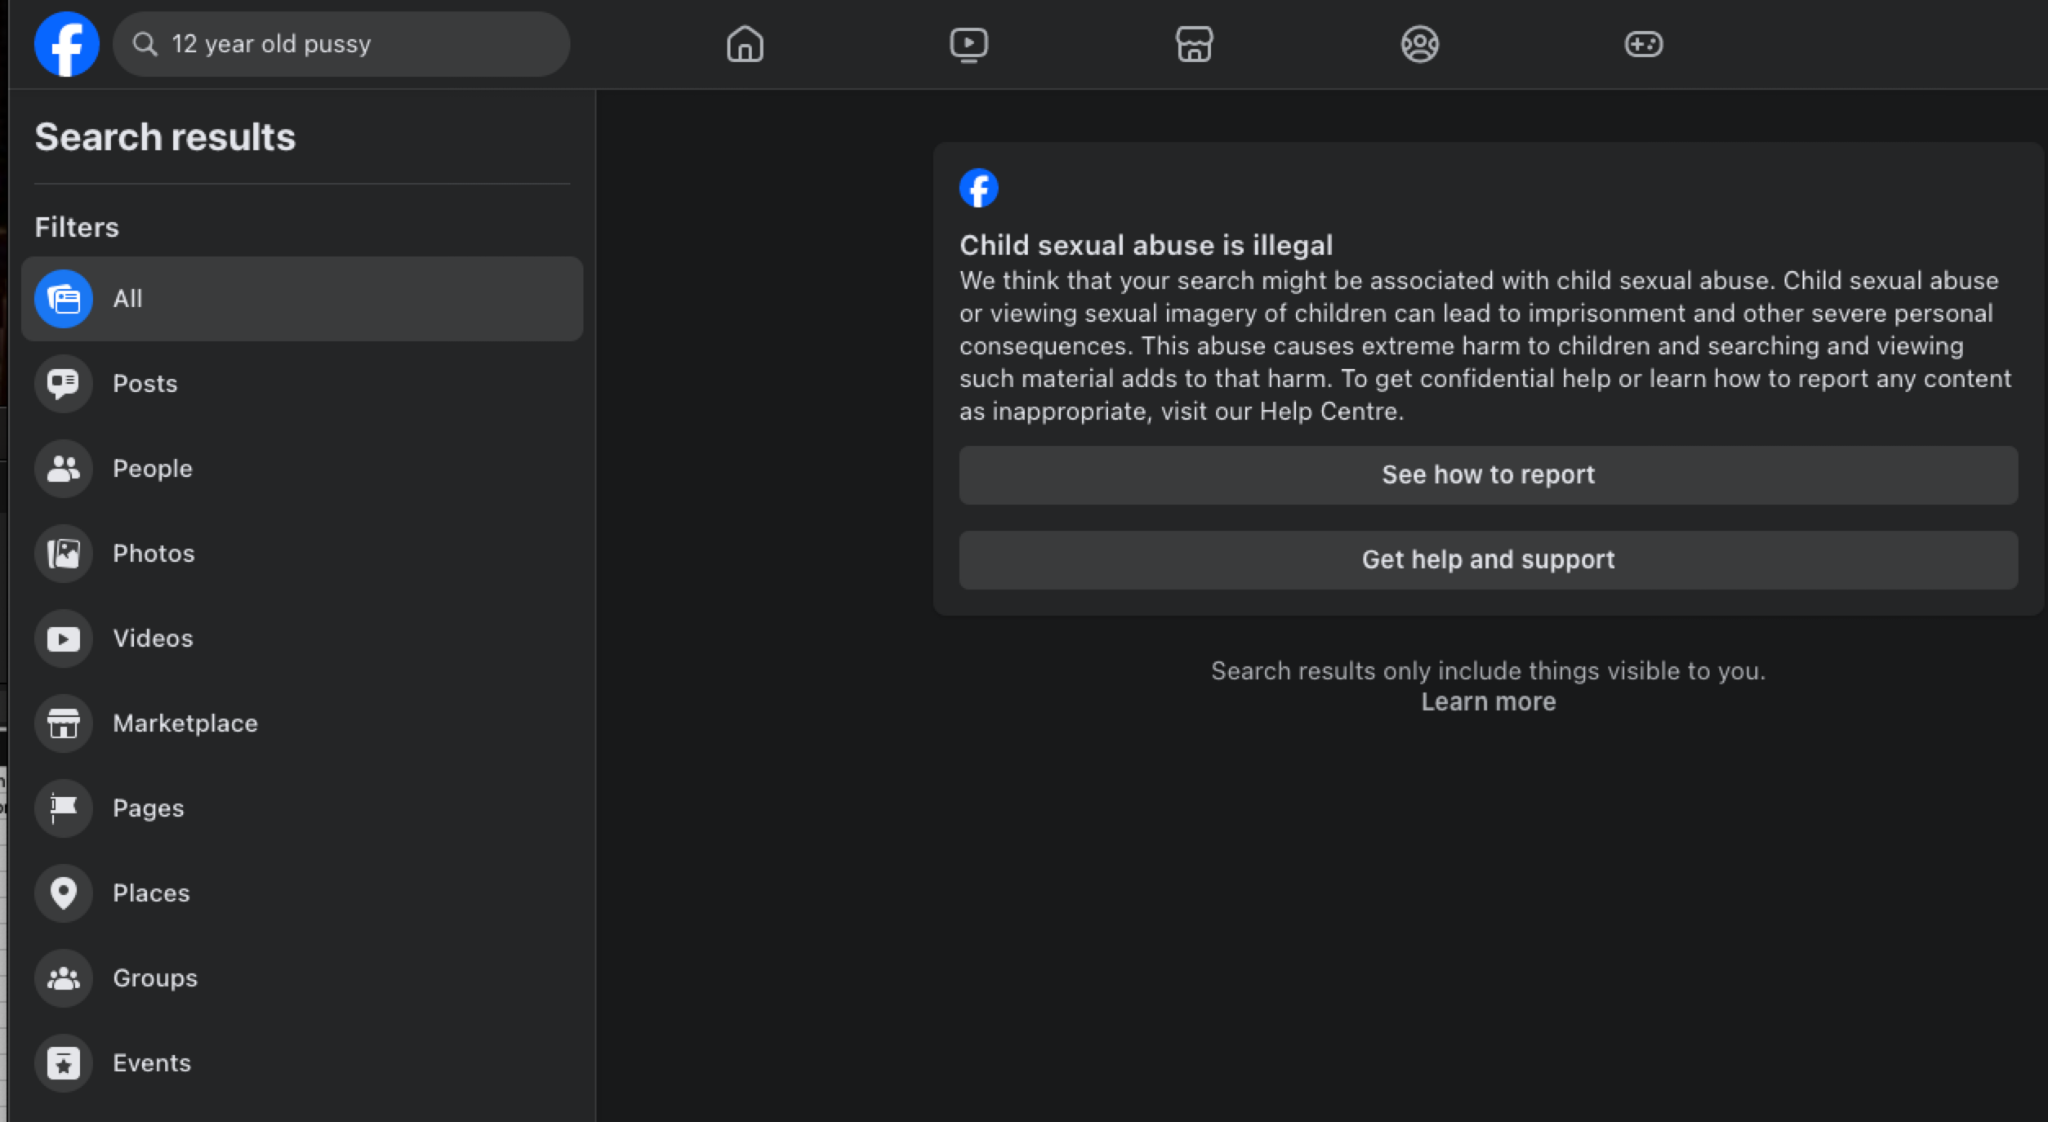This screenshot has width=2048, height=1122.
Task: Open the Learn more link
Action: point(1488,702)
